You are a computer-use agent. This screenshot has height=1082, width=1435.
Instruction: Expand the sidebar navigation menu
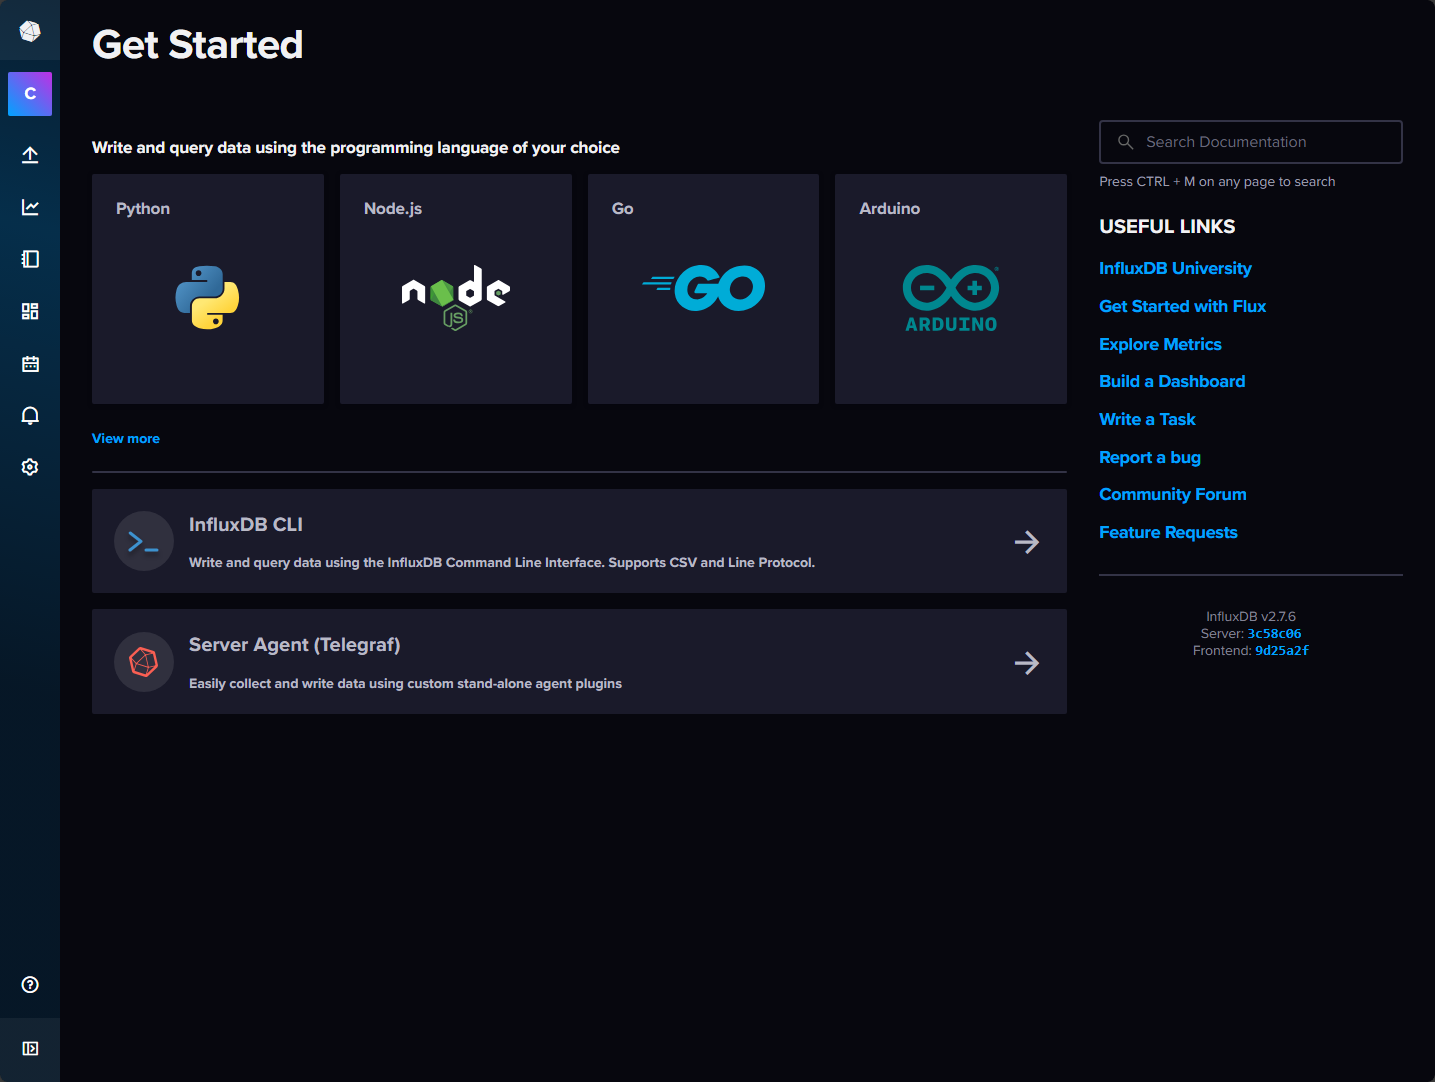30,1048
